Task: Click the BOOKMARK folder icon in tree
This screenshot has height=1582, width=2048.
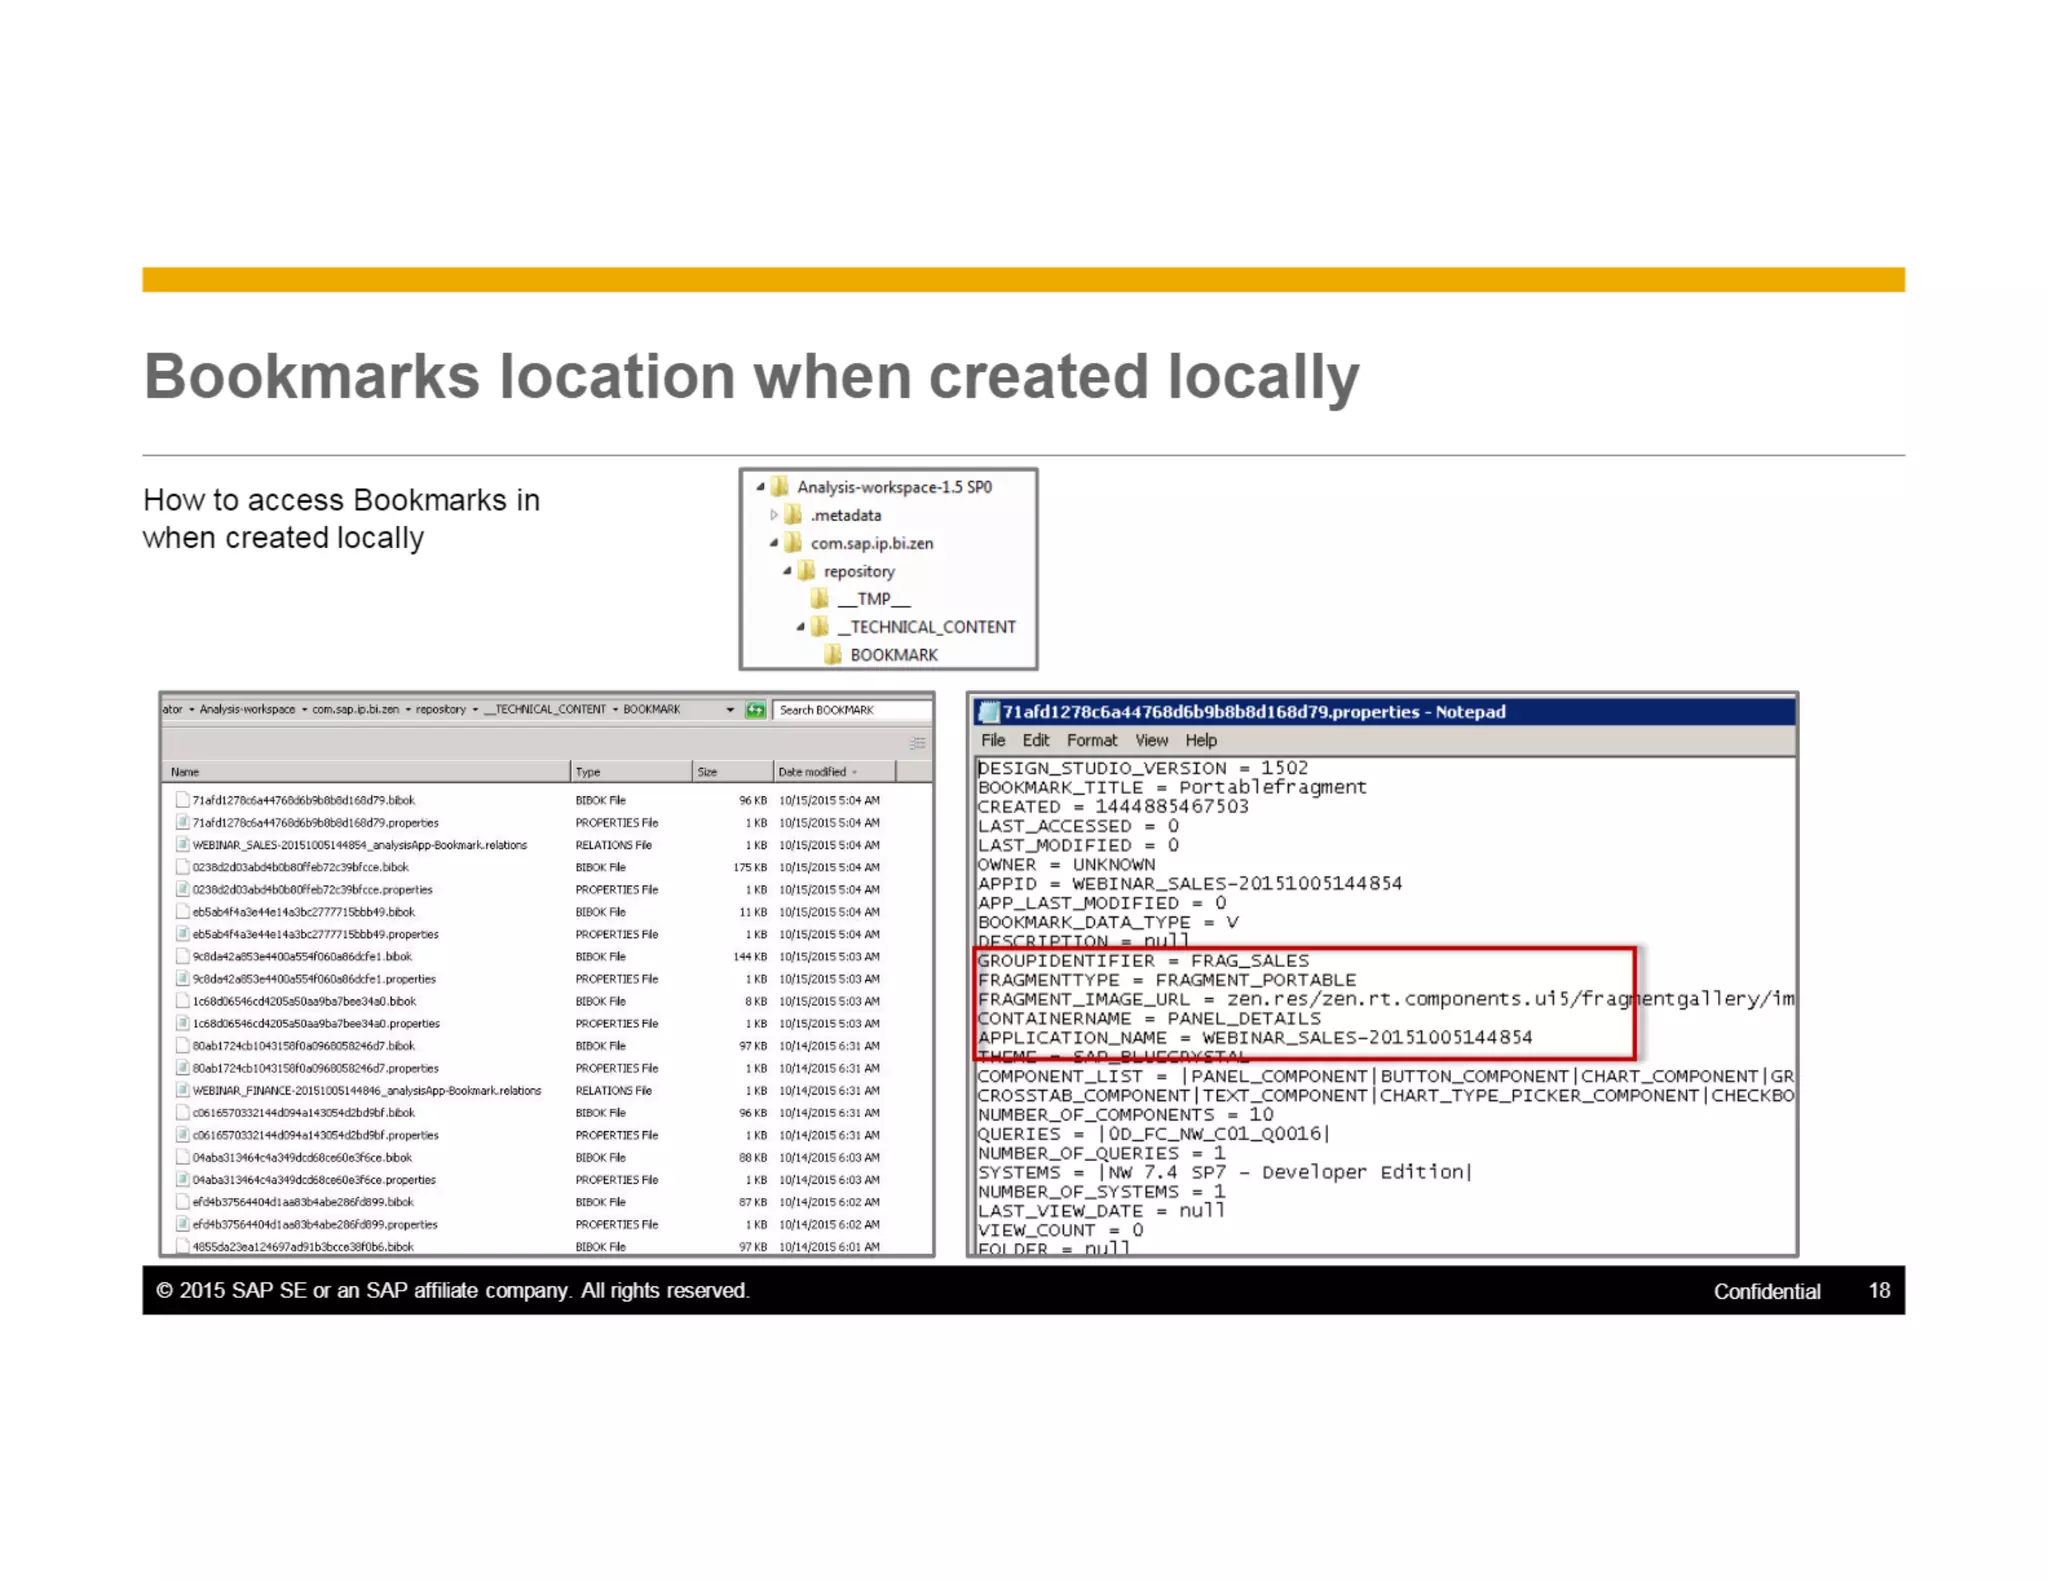Action: [832, 655]
